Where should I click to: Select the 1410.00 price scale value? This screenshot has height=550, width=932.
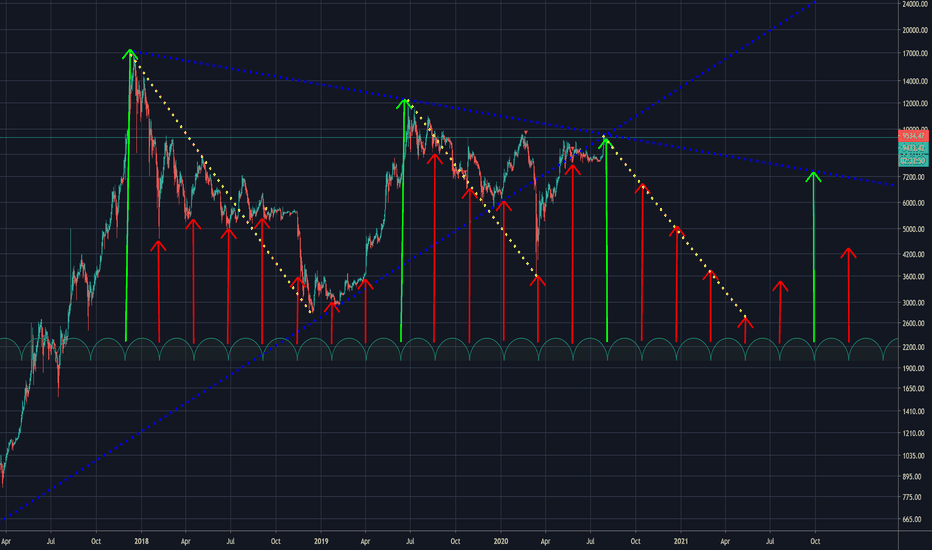click(x=916, y=411)
